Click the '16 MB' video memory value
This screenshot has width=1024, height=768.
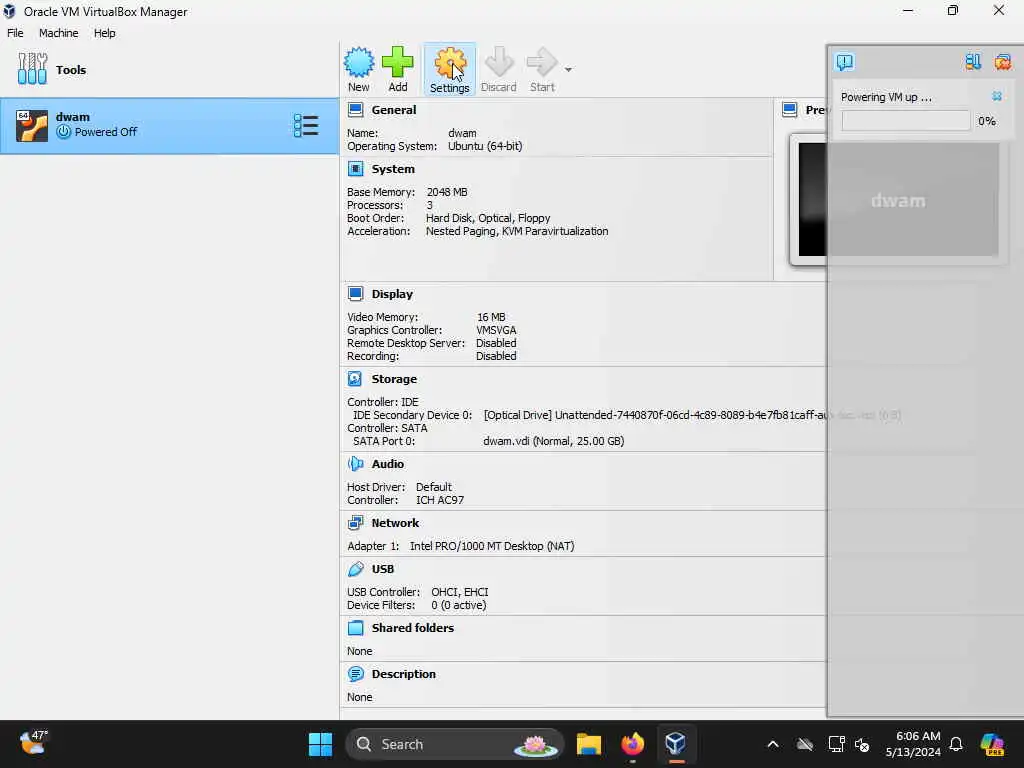pos(491,317)
